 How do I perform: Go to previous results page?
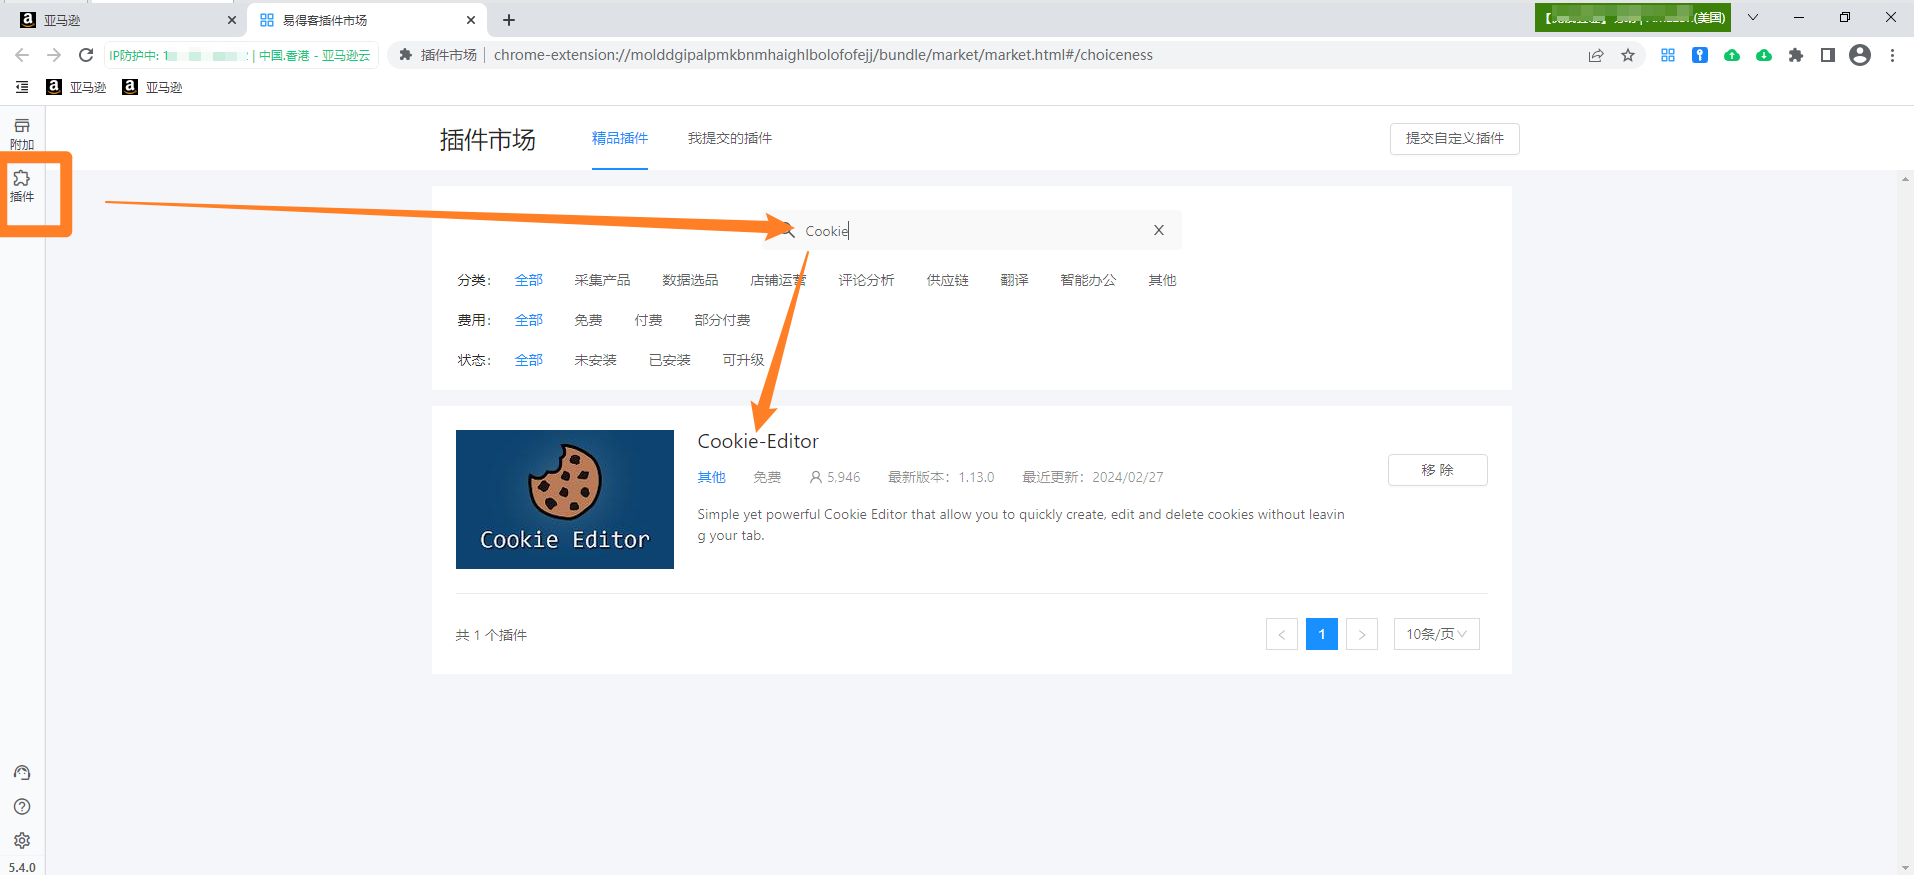(1282, 634)
